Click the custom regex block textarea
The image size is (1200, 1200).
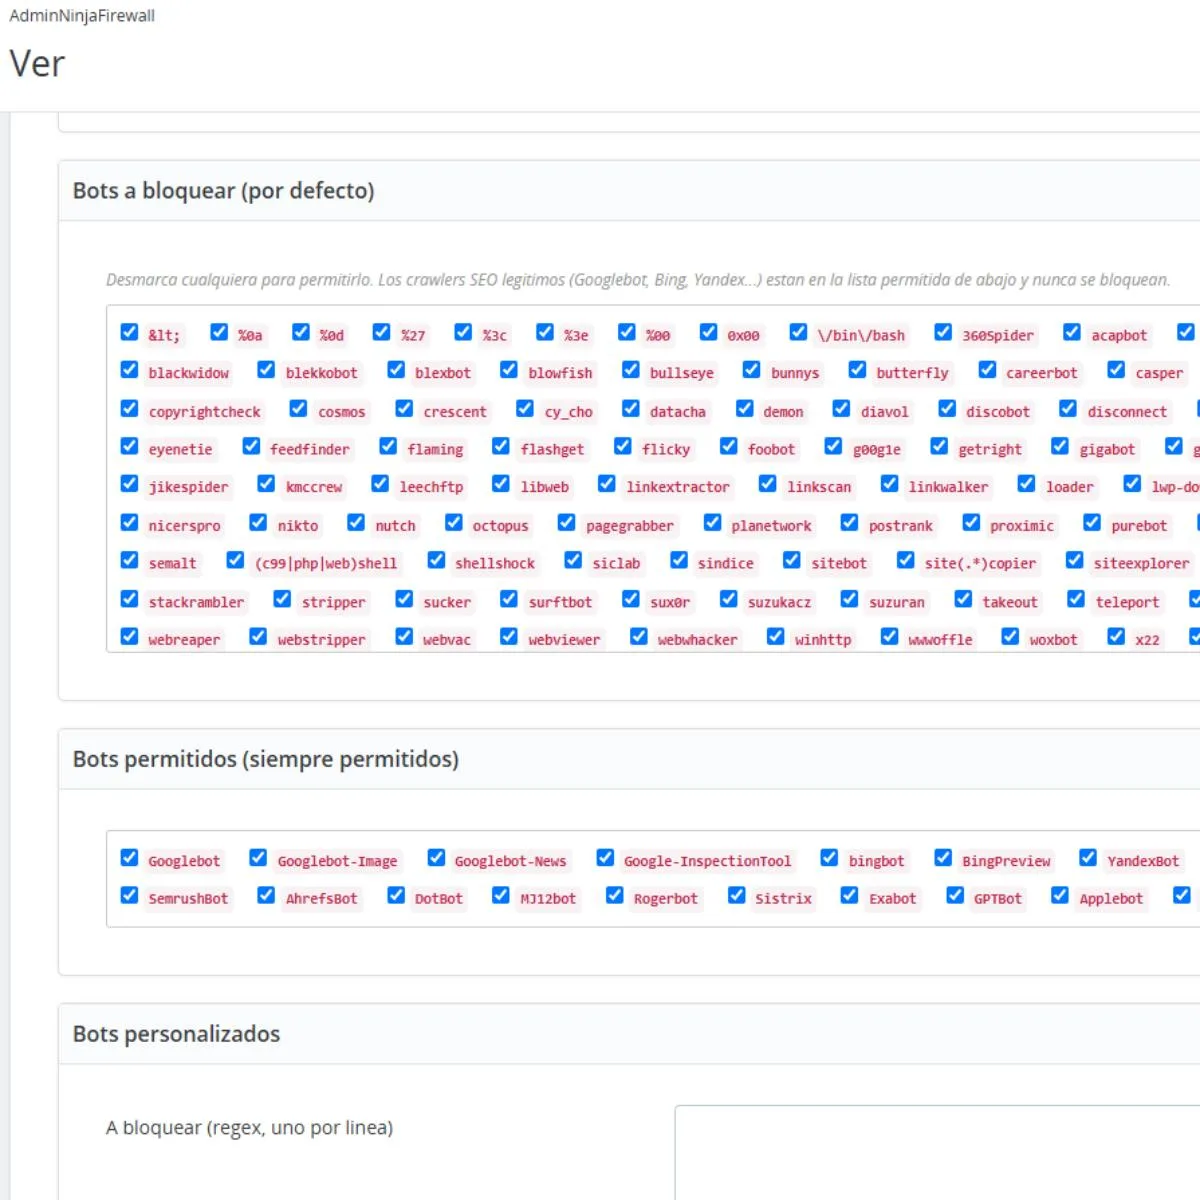pos(938,1152)
